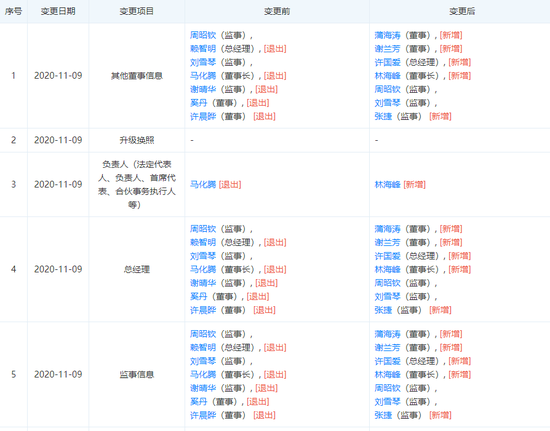
Task: Open 赖智明 link in 监事信息 row
Action: [203, 348]
